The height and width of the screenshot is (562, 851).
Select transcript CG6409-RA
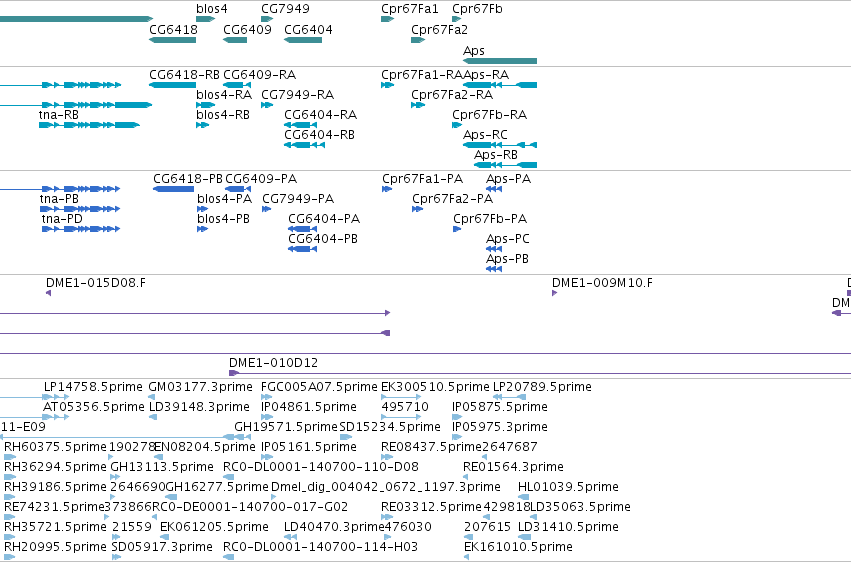point(237,85)
